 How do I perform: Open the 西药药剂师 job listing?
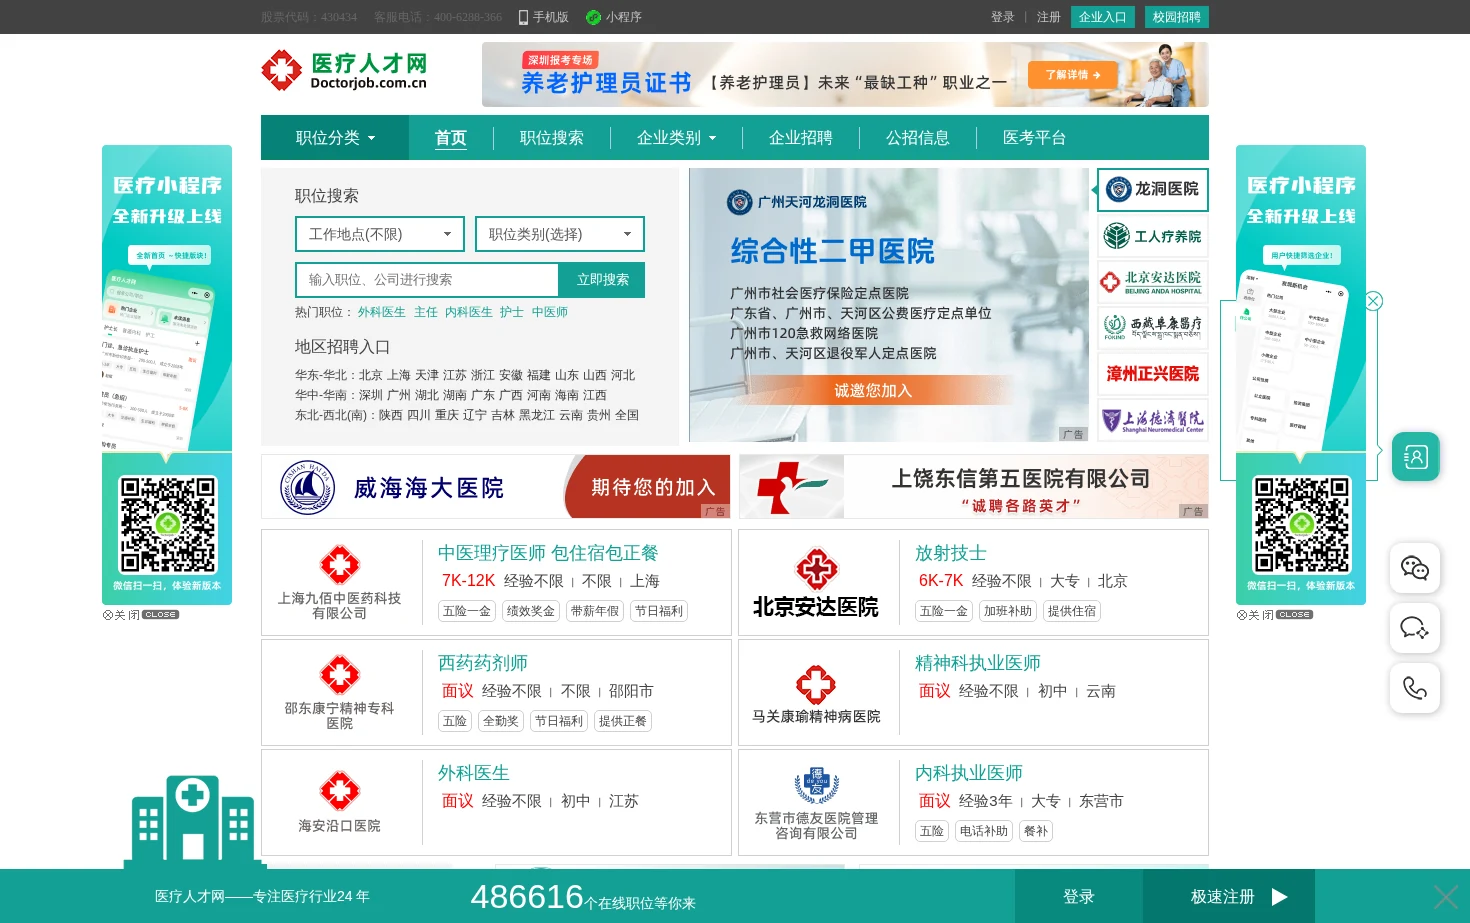point(483,663)
